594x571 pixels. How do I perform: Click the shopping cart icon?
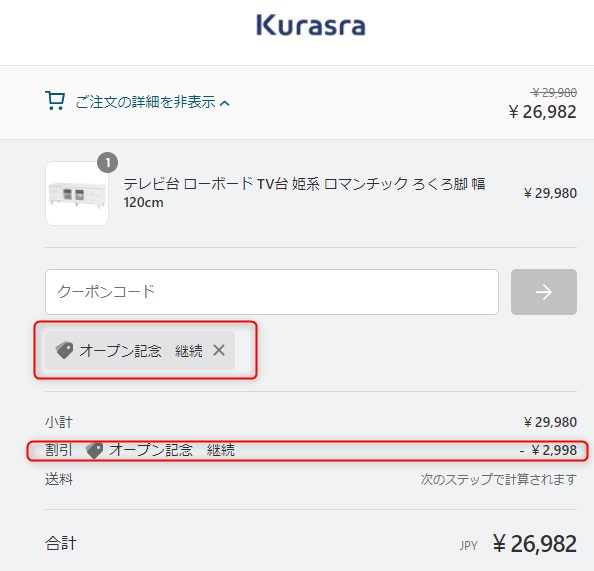click(x=55, y=101)
